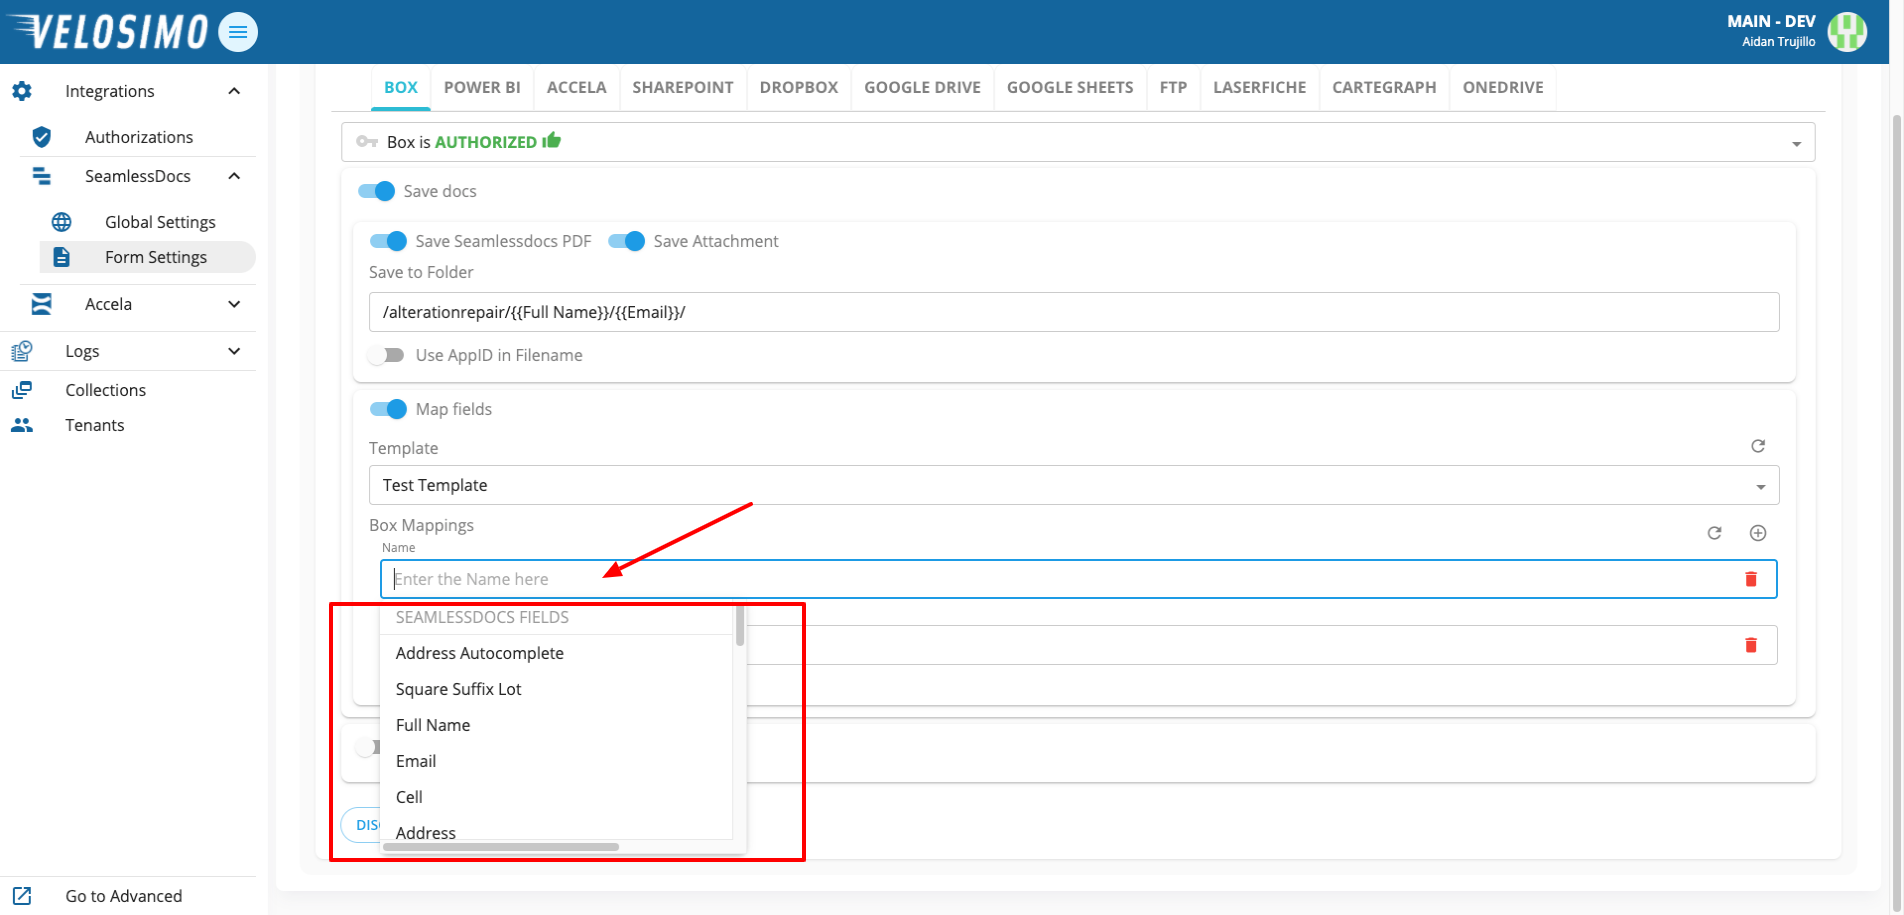Switch to the BOX tab
This screenshot has width=1904, height=915.
(401, 87)
